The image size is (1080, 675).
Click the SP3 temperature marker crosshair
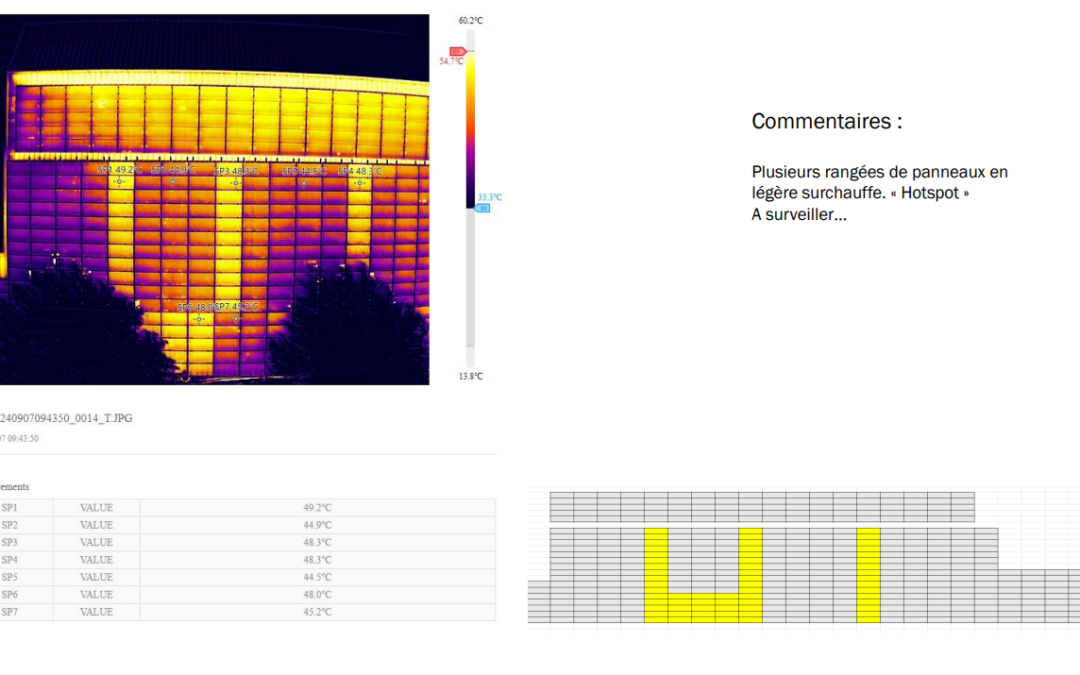pos(236,183)
